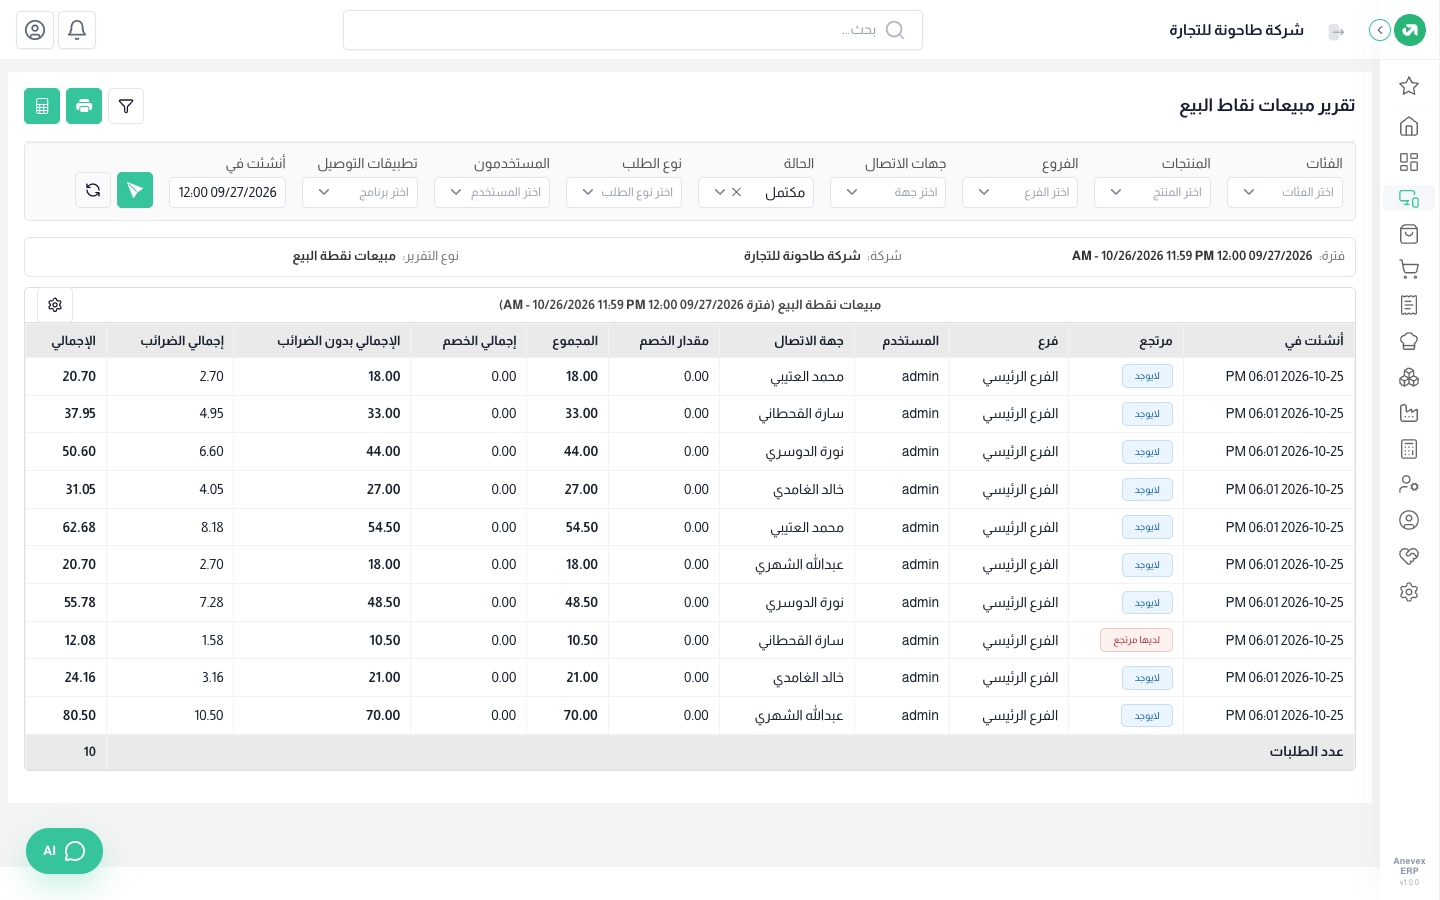The width and height of the screenshot is (1440, 900).
Task: Select the total 80.50 cell
Action: (x=66, y=716)
